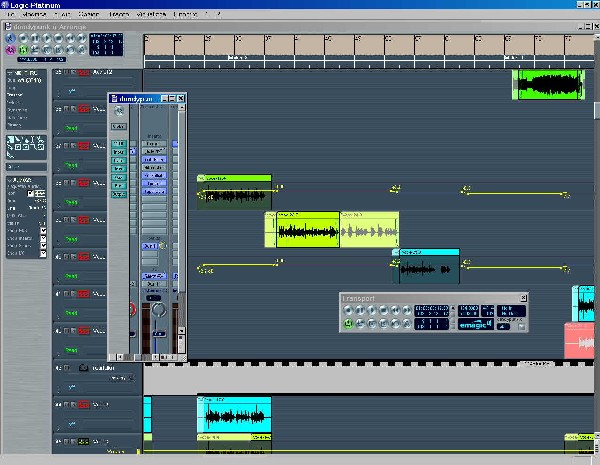
Task: Open Read automation menu on track 37
Action: click(71, 165)
